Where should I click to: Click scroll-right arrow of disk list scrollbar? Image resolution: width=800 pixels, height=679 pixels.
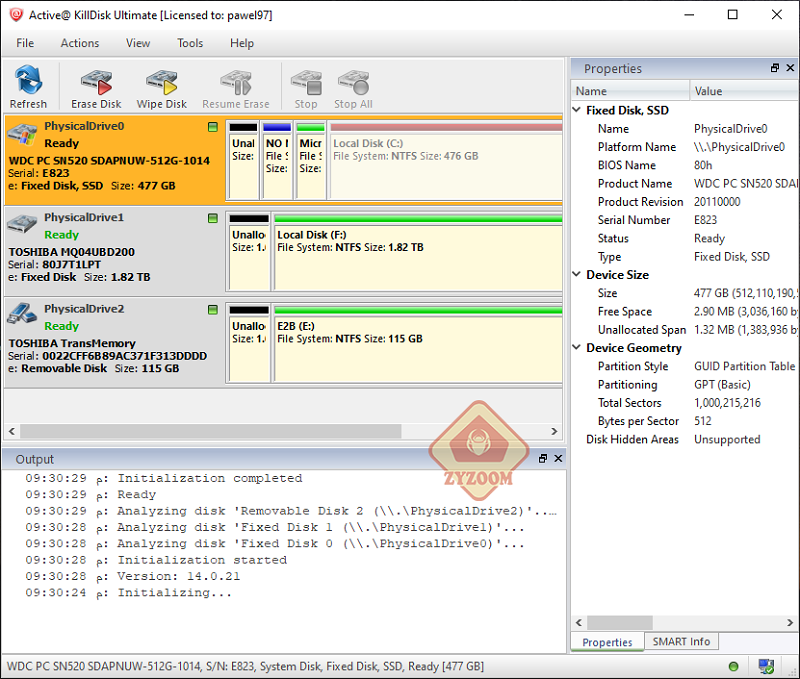(555, 432)
